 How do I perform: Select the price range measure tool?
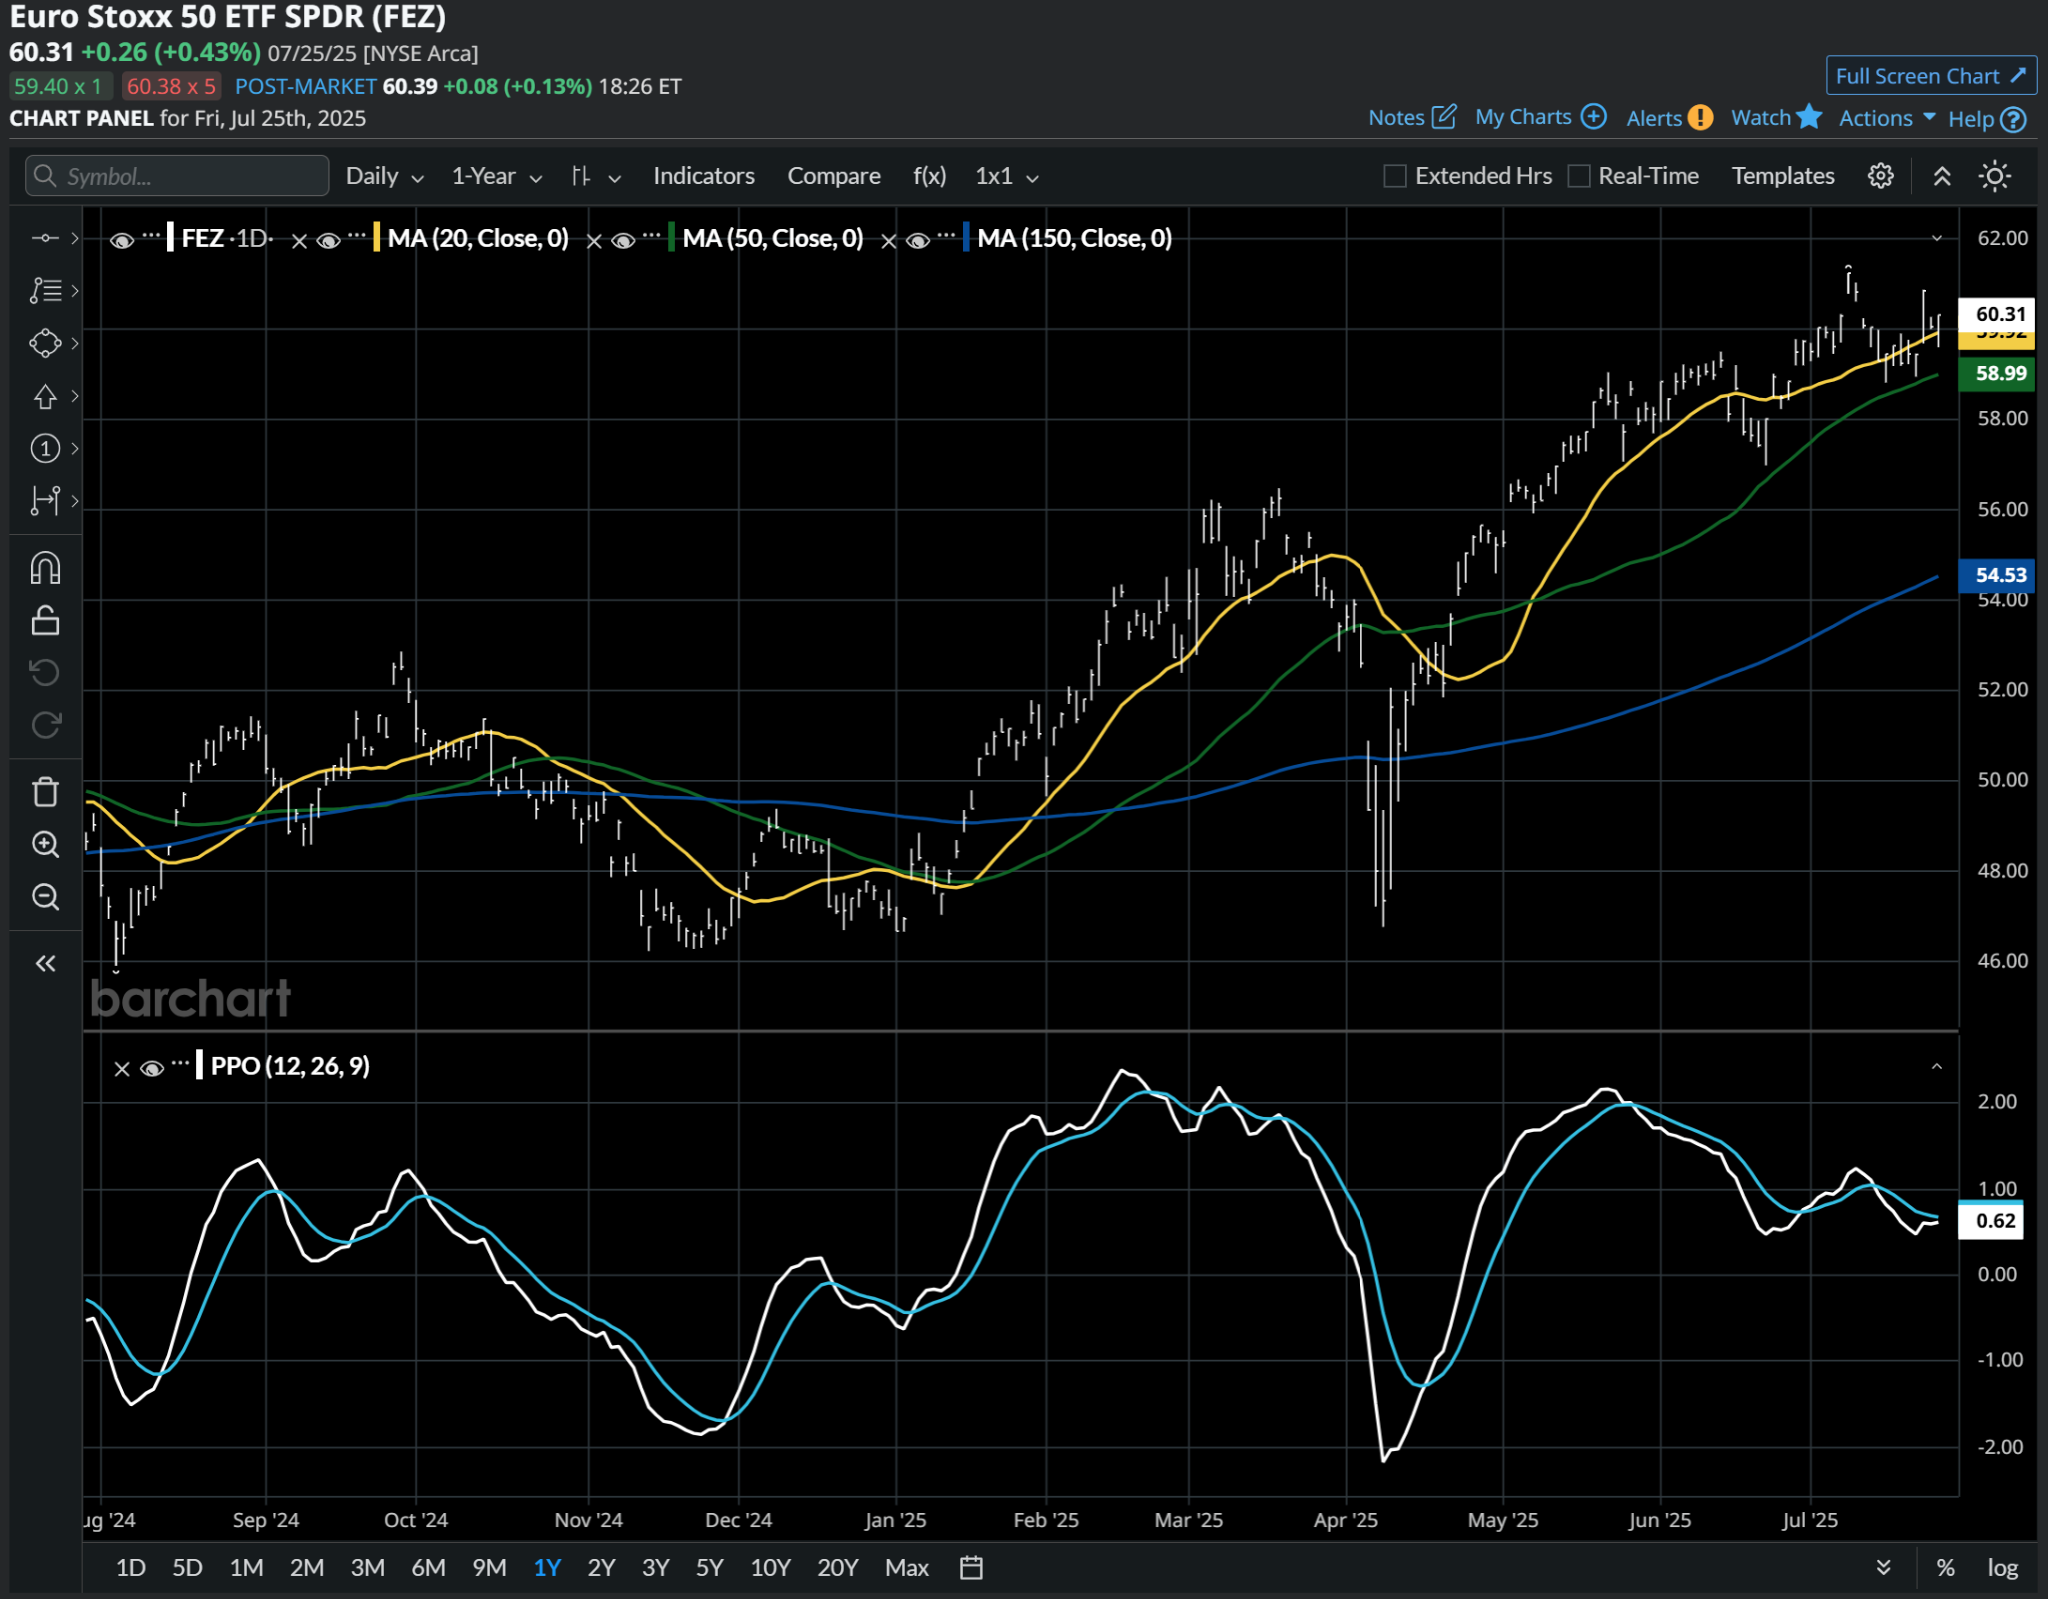pyautogui.click(x=45, y=500)
